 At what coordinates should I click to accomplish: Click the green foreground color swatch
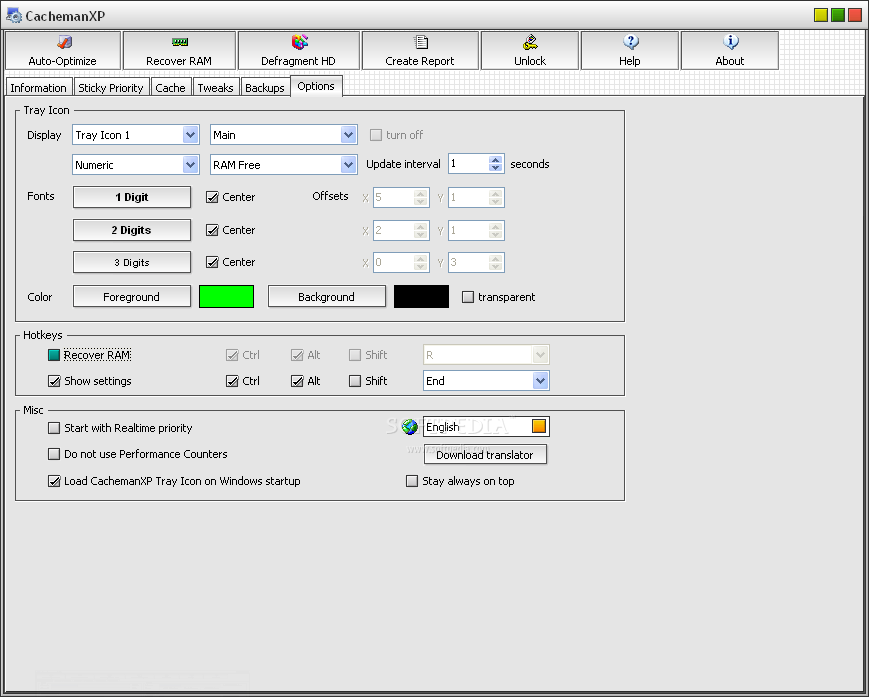227,296
